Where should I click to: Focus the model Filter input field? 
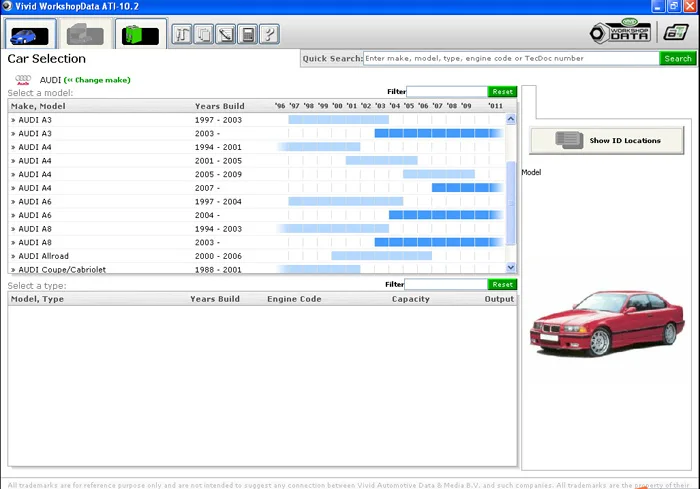[x=447, y=92]
